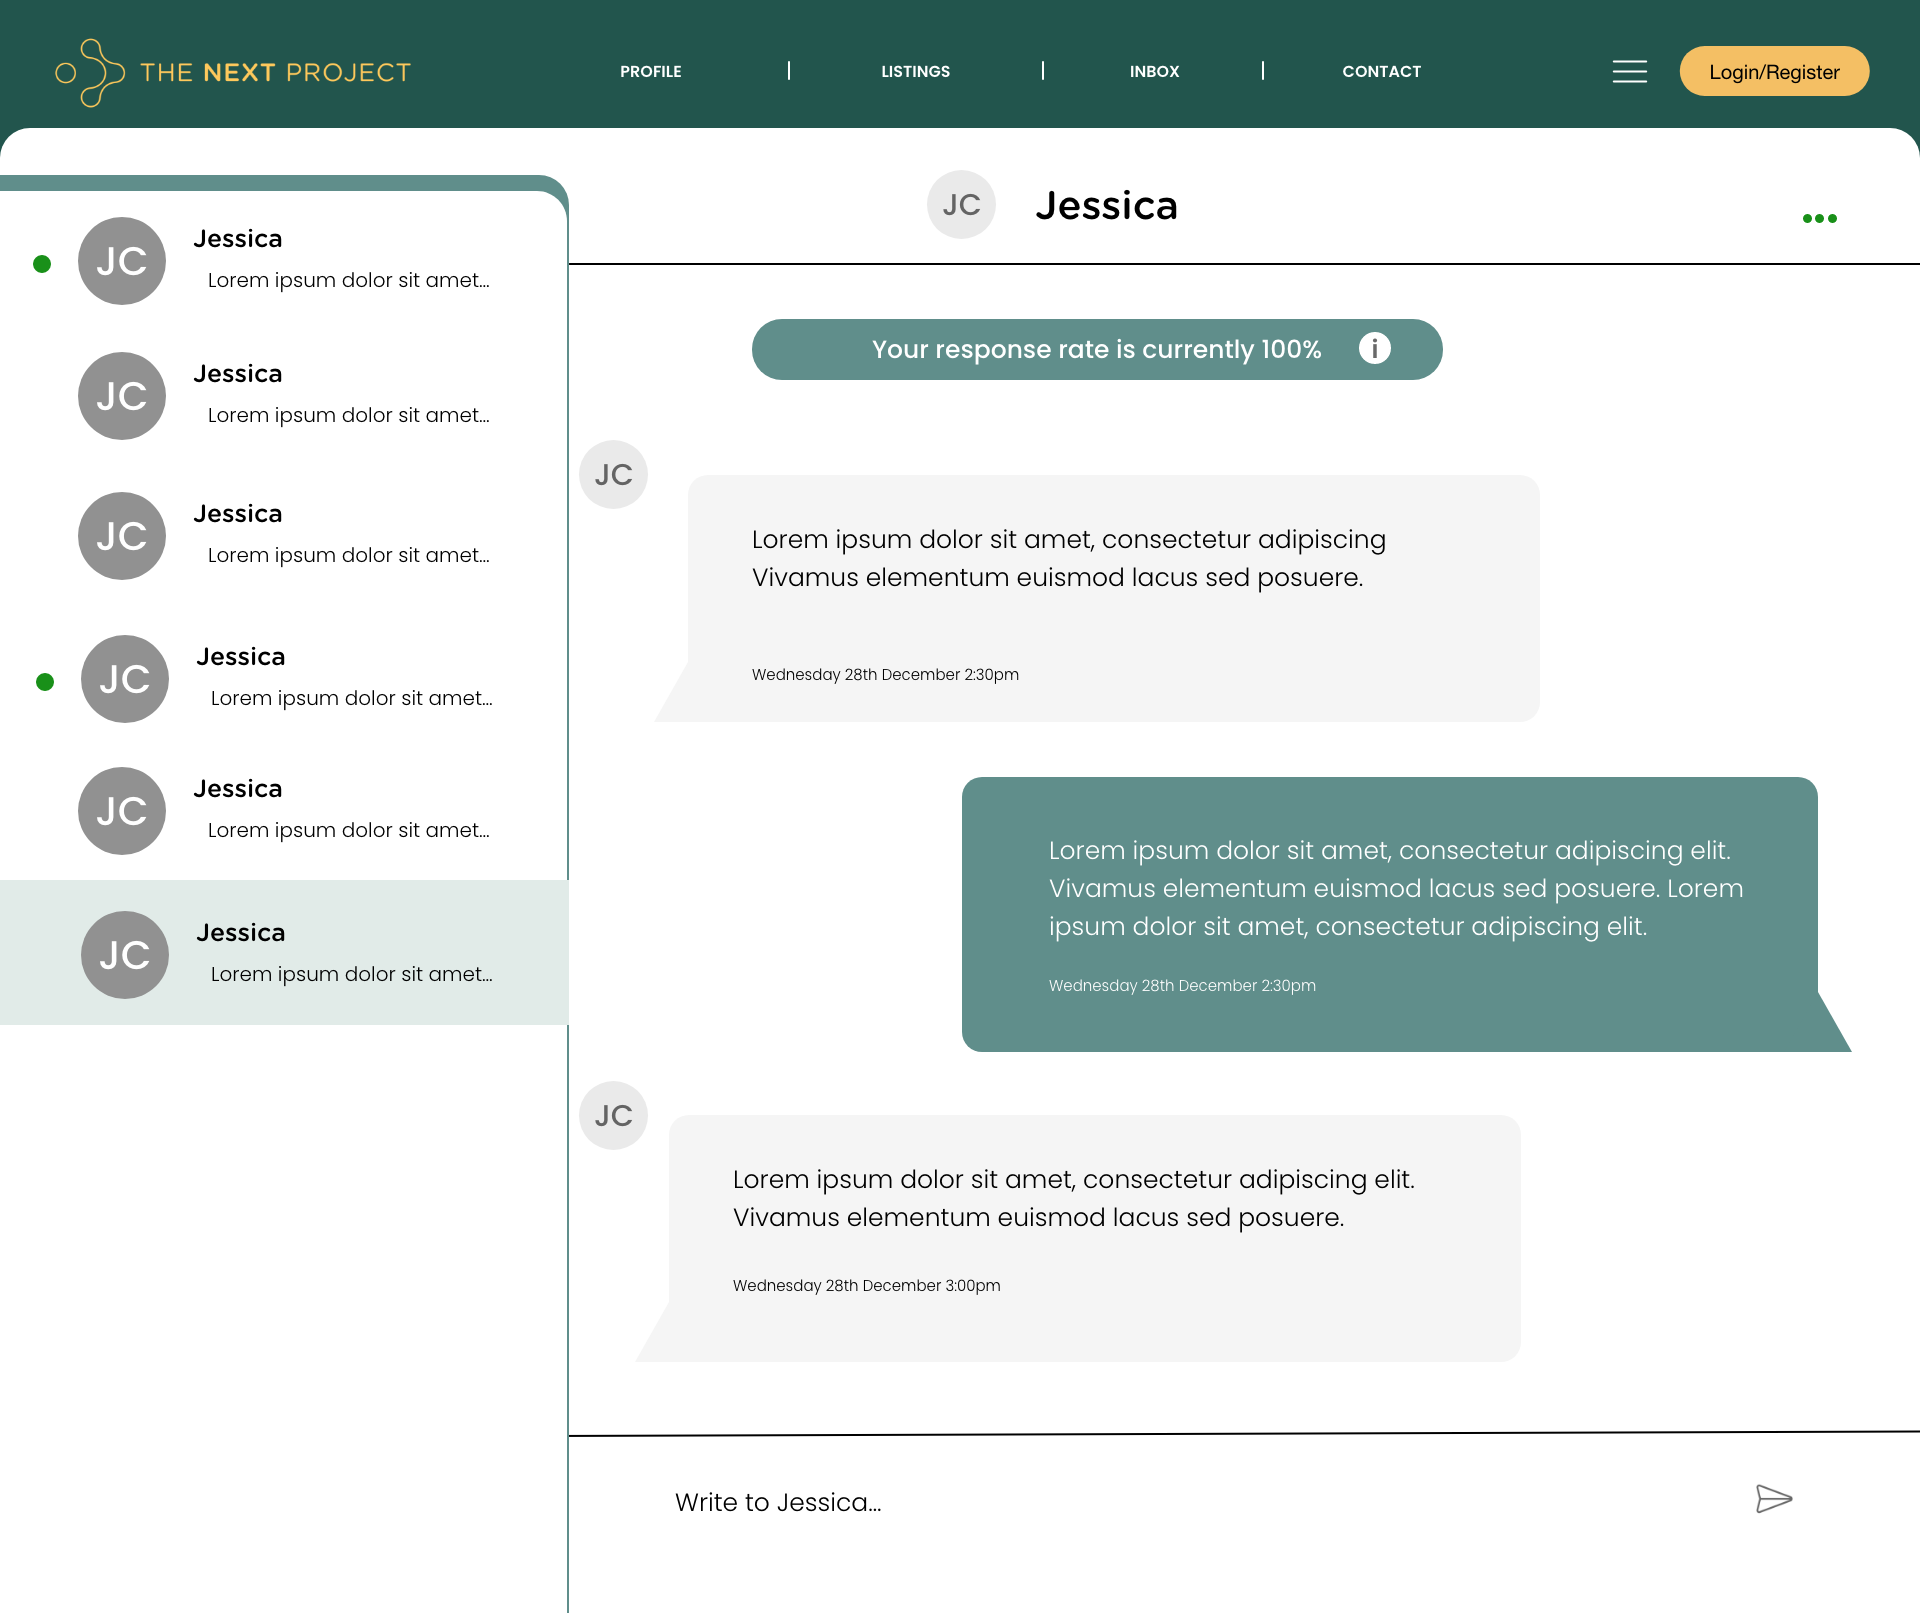Open the hamburger menu icon
Screen dimensions: 1920x1613
click(1629, 72)
